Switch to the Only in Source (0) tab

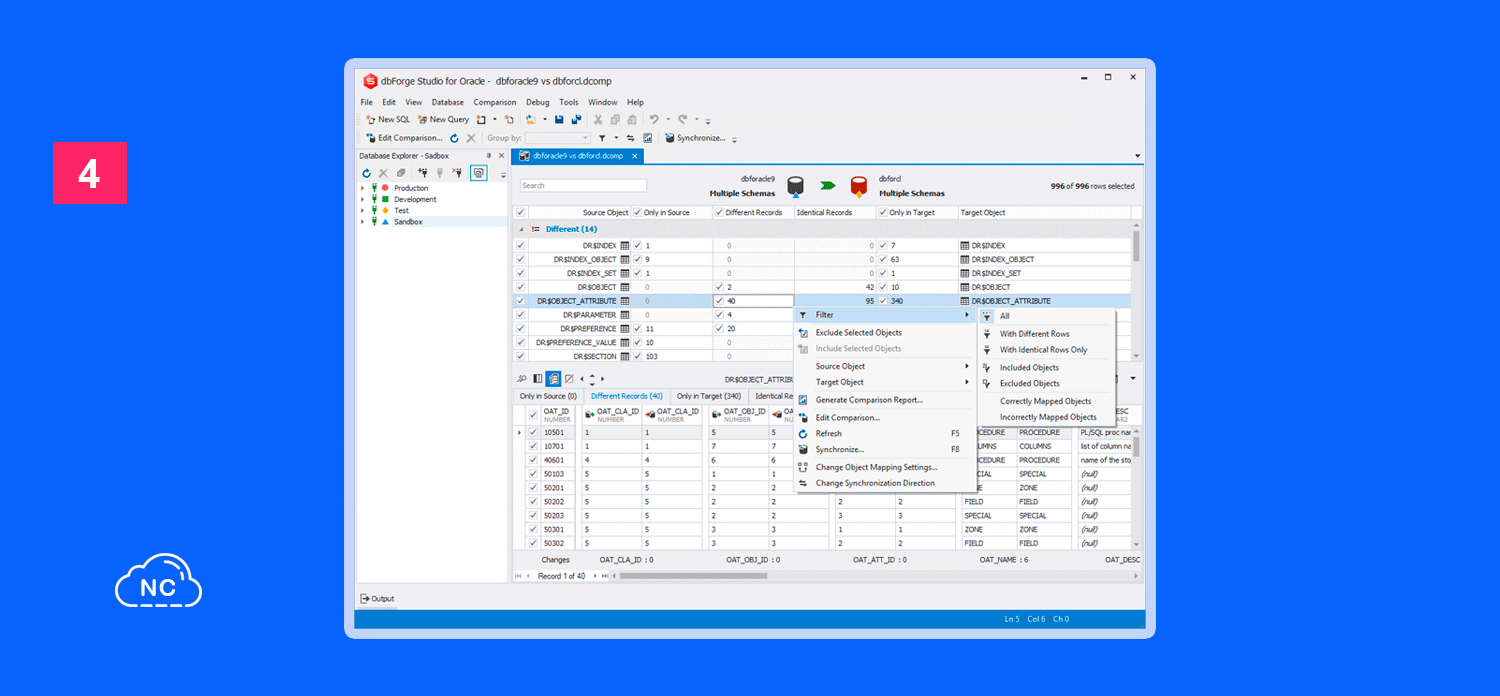548,396
